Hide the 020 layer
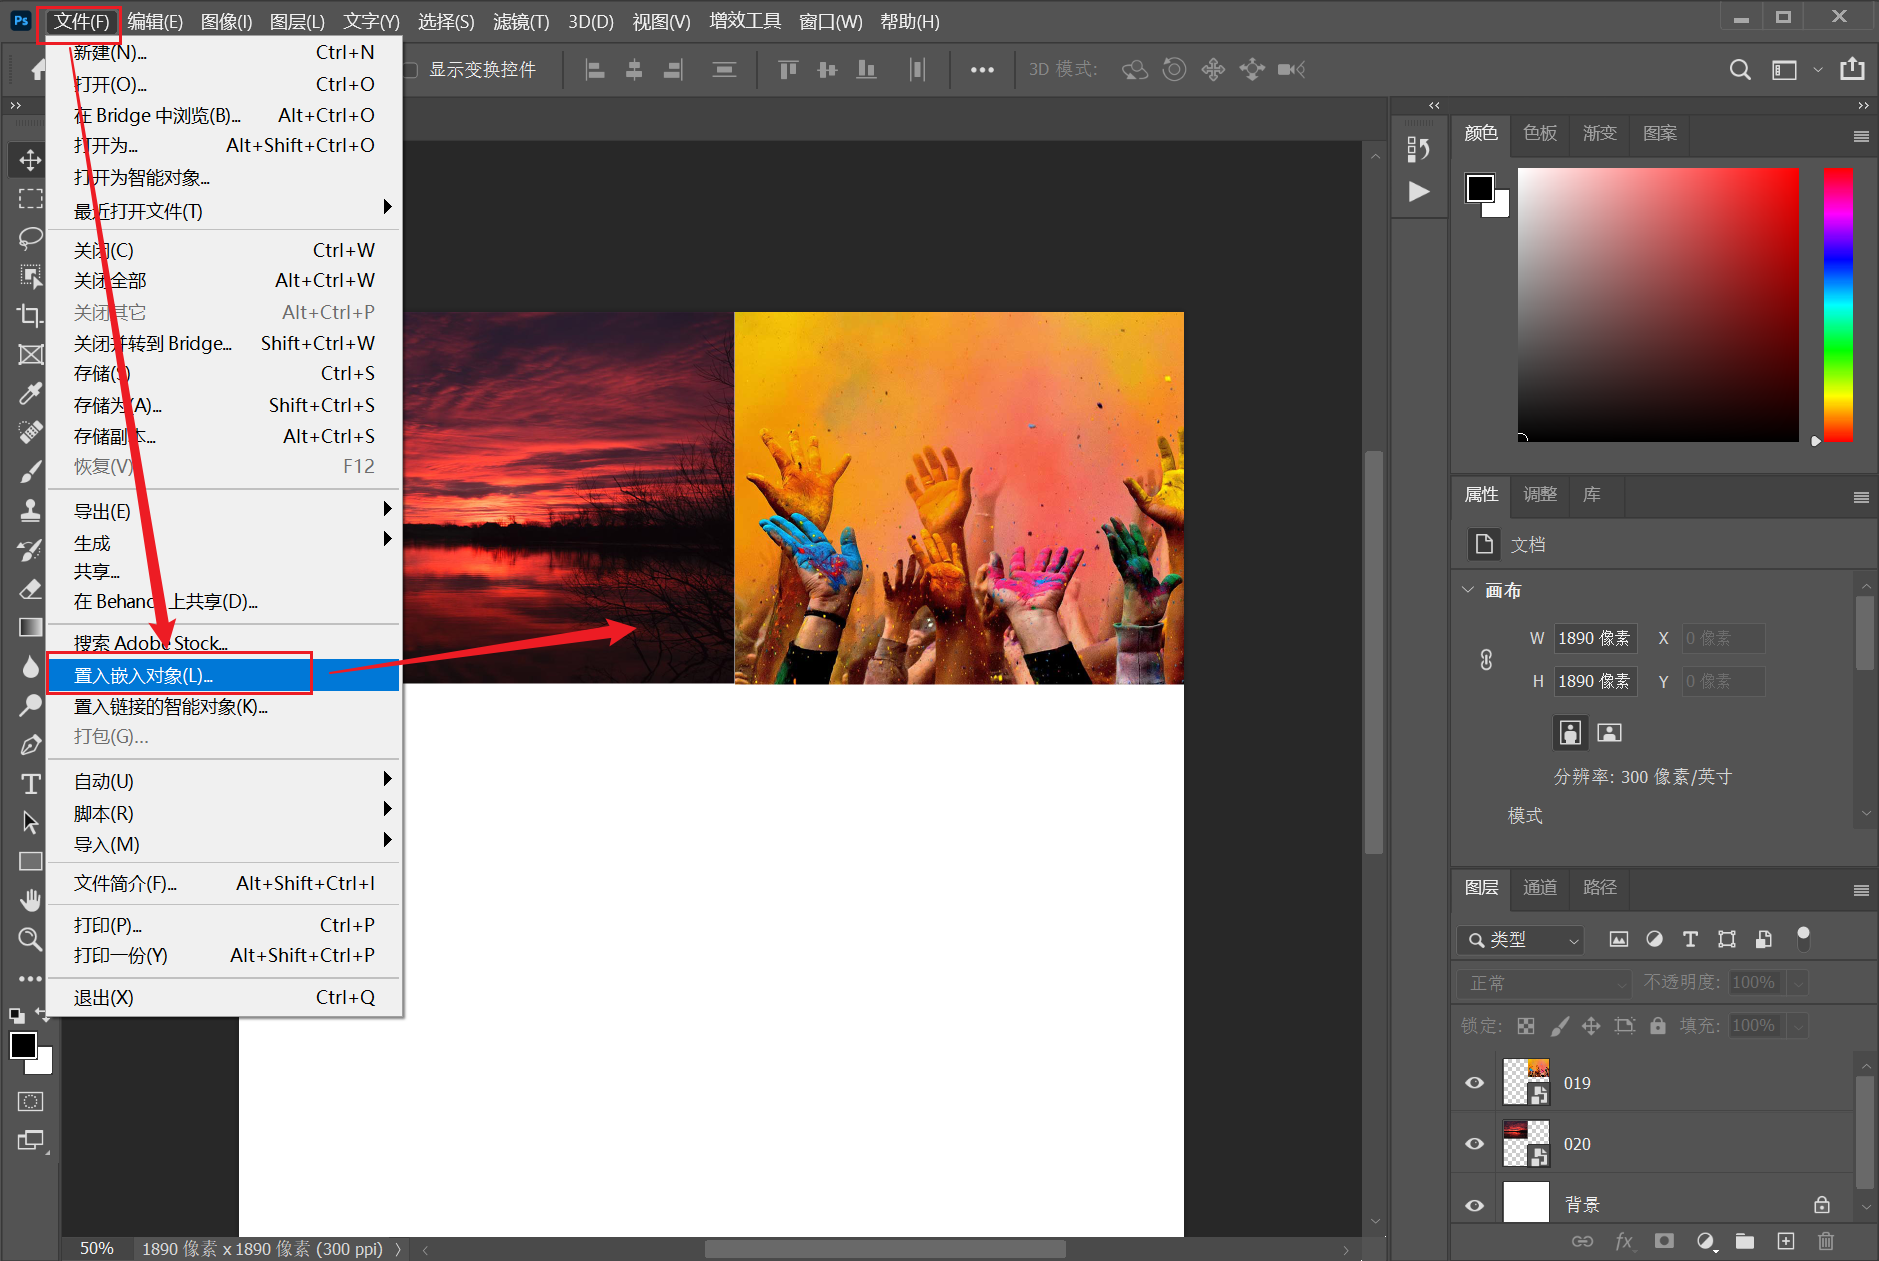 point(1474,1144)
